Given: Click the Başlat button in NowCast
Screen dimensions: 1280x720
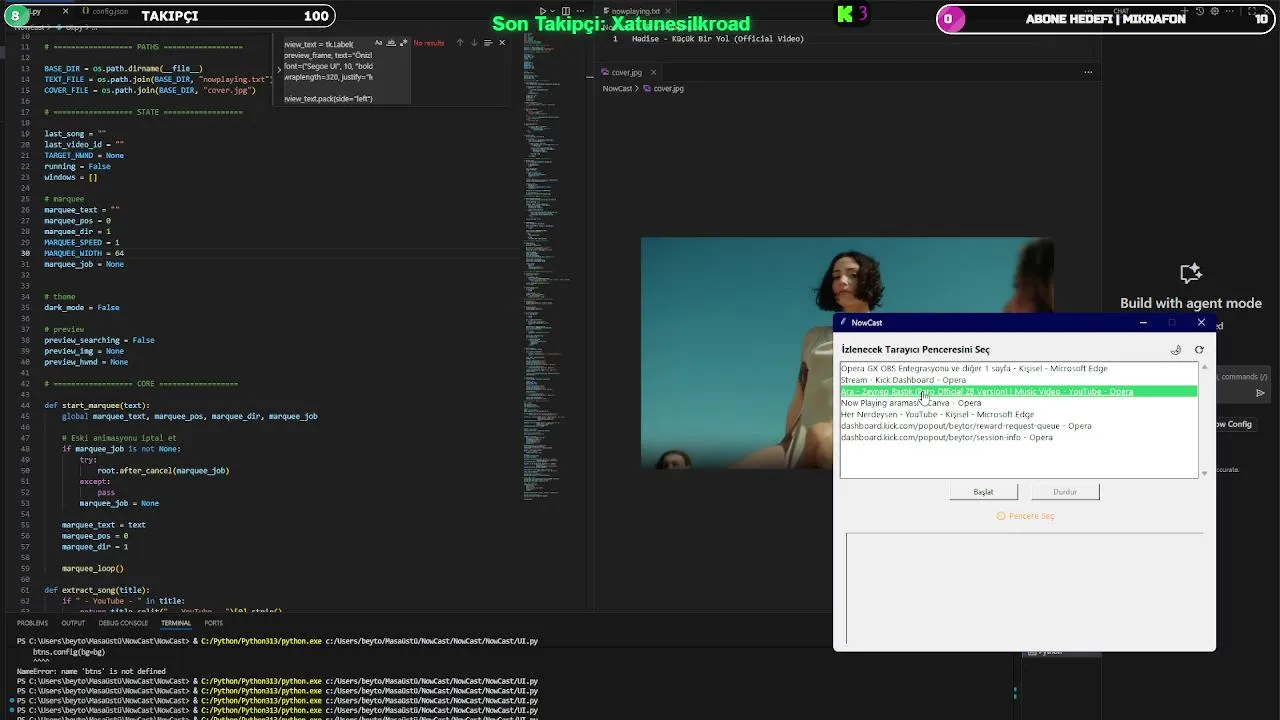Looking at the screenshot, I should 984,492.
